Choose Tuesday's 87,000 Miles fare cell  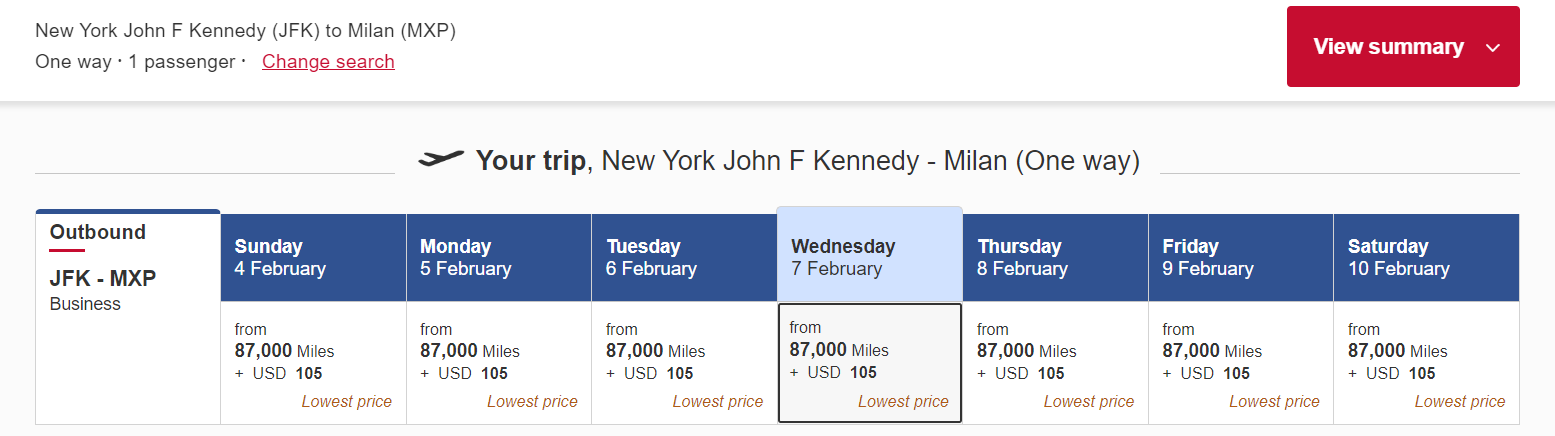684,362
